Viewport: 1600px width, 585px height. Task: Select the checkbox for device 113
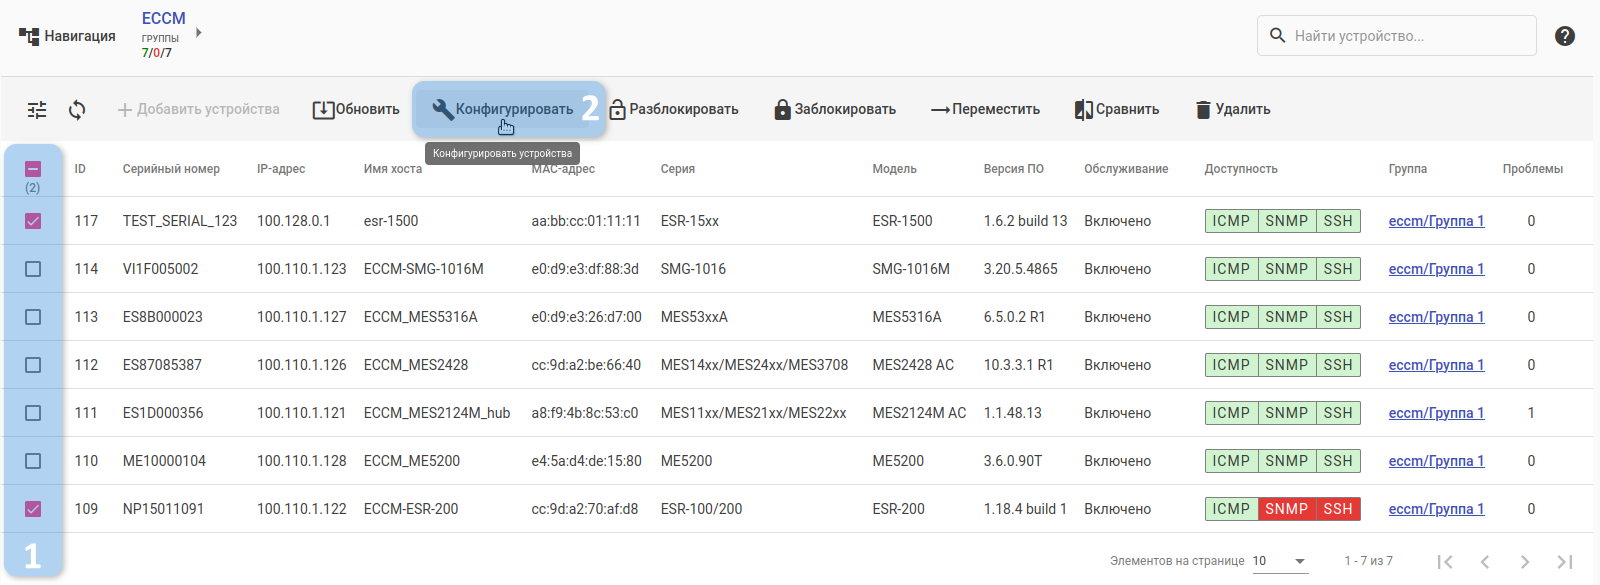click(33, 317)
